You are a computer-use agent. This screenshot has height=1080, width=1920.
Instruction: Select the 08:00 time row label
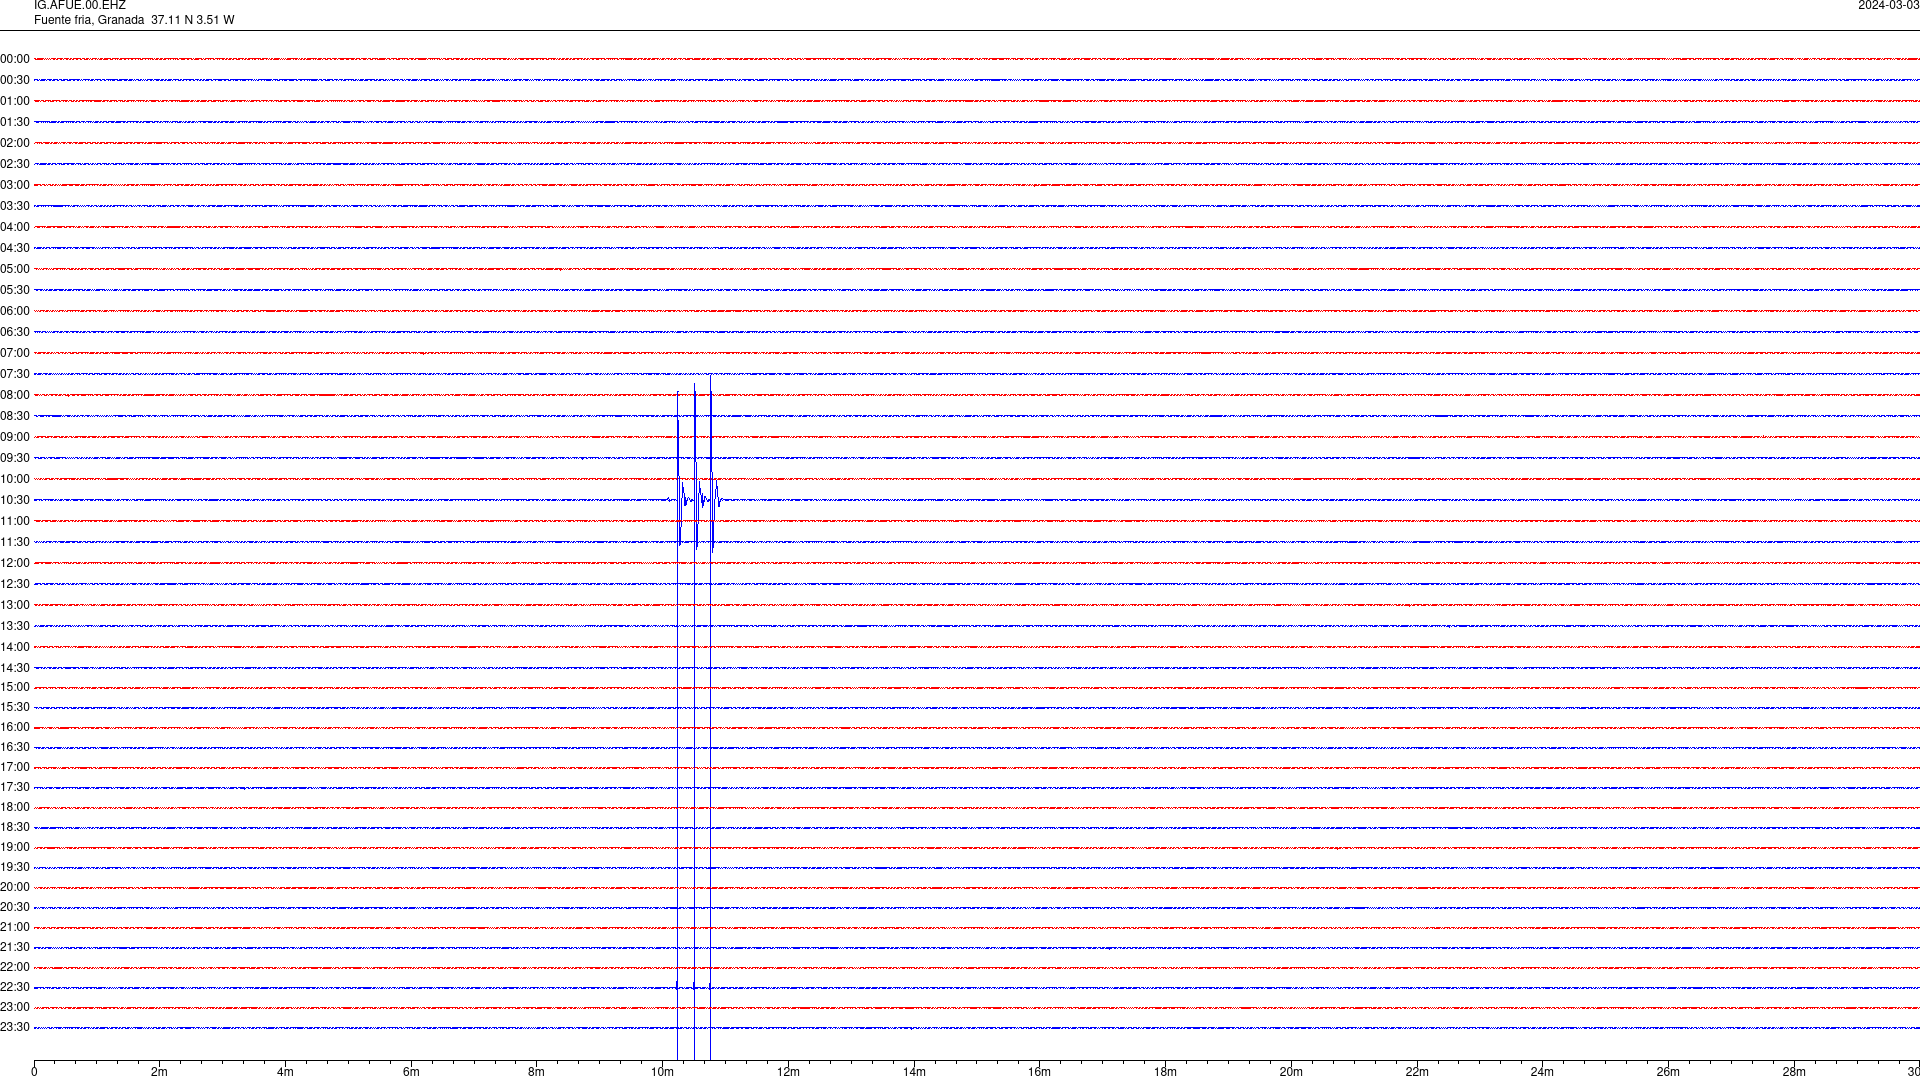pyautogui.click(x=15, y=395)
